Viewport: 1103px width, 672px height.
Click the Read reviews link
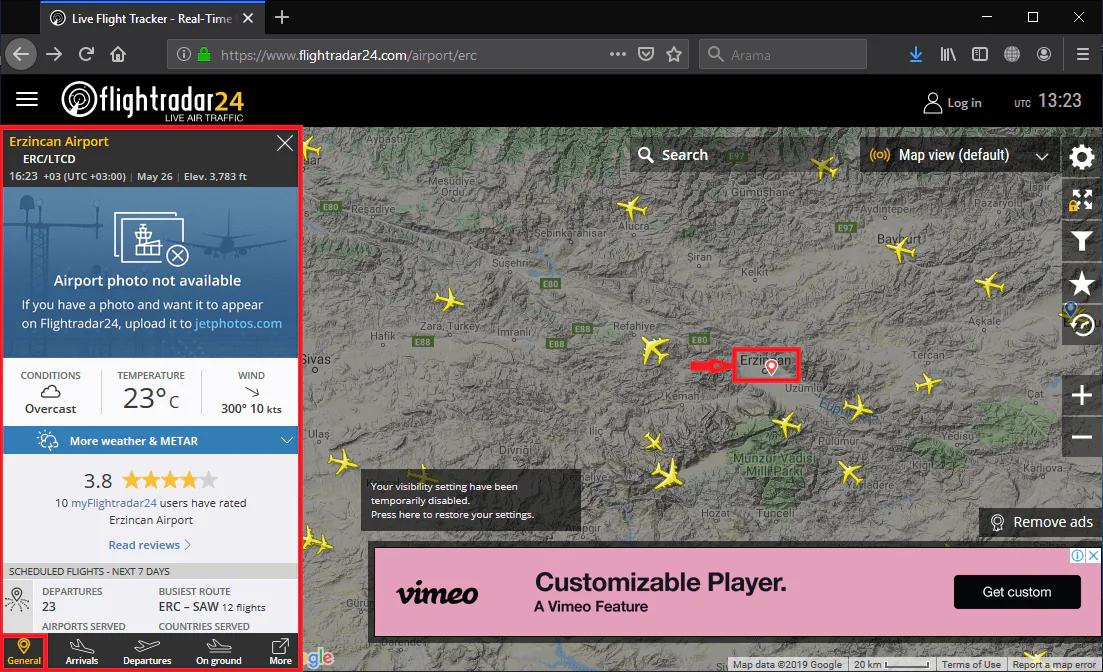pyautogui.click(x=150, y=545)
